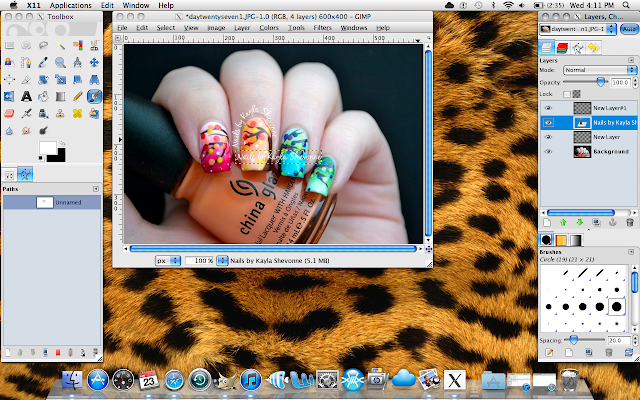
Task: Select the Move tool
Action: (94, 62)
